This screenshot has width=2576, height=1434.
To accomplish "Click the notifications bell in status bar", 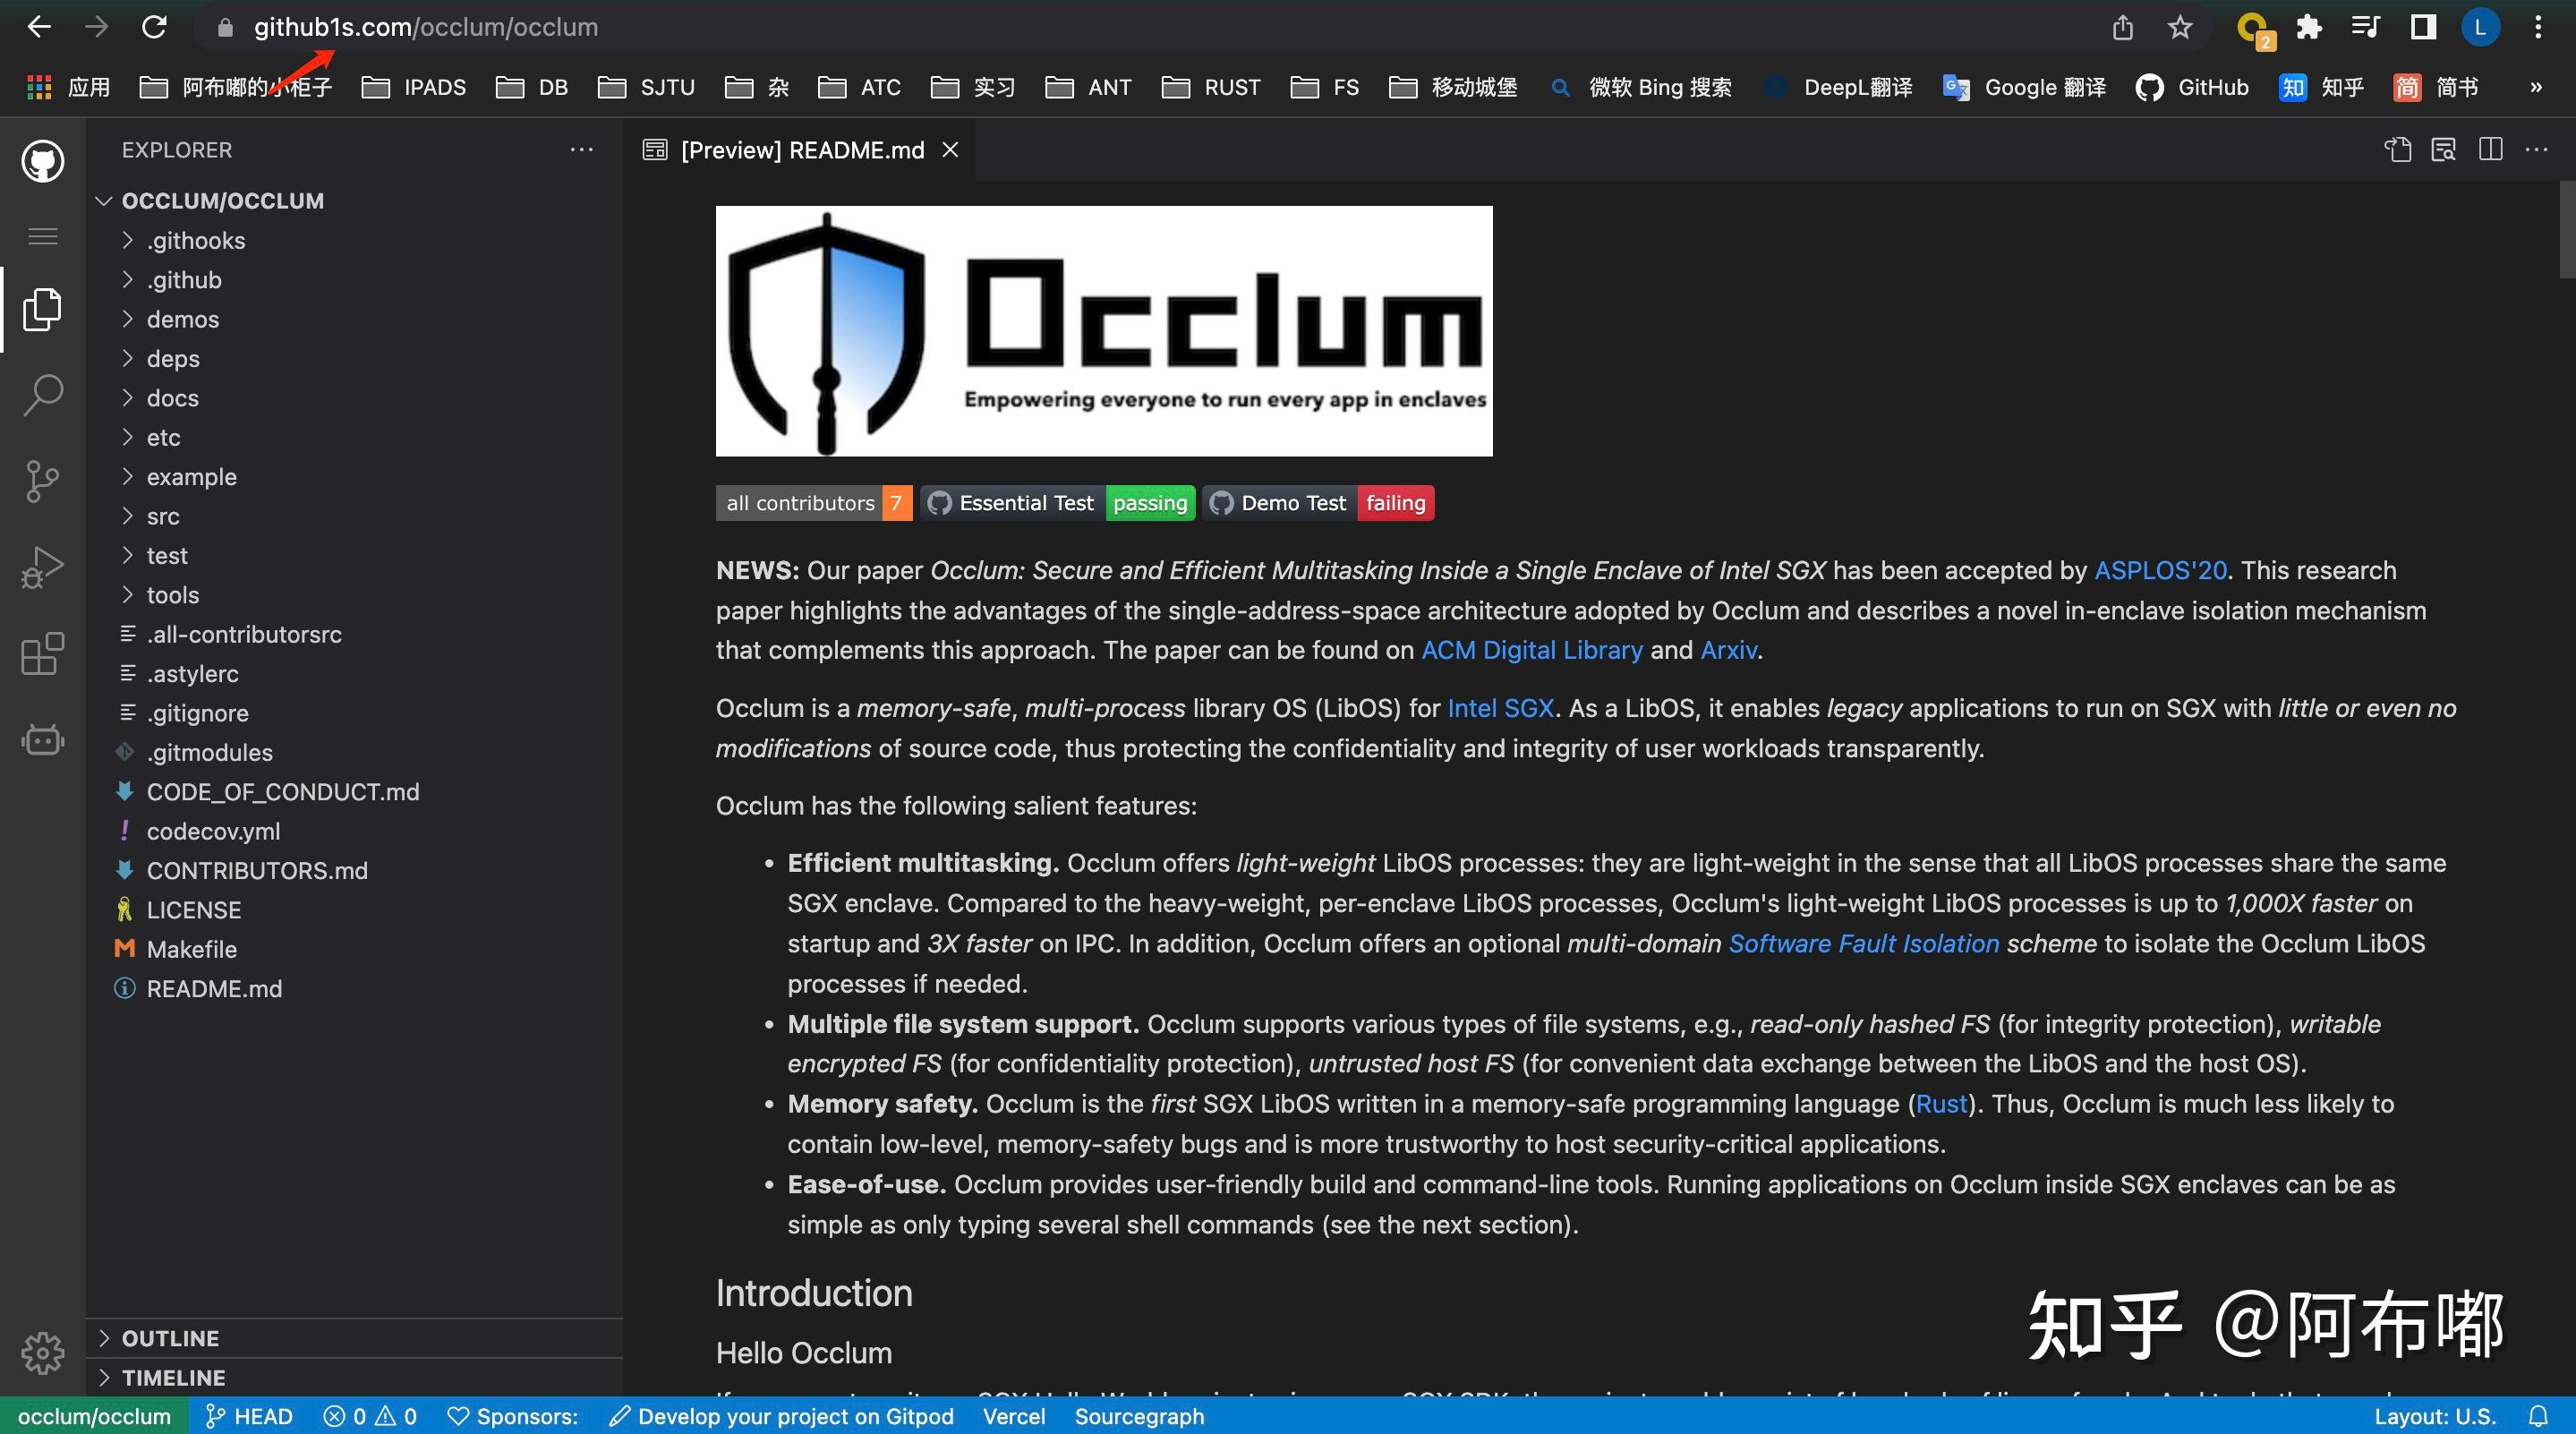I will pyautogui.click(x=2538, y=1416).
